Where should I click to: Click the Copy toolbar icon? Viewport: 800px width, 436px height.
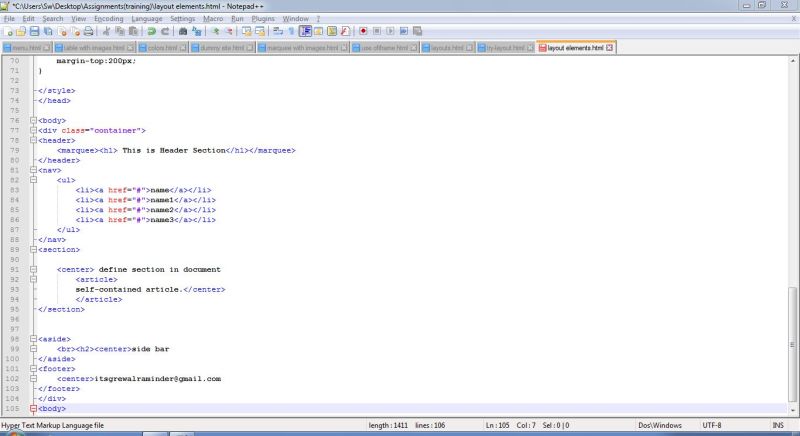click(x=119, y=32)
